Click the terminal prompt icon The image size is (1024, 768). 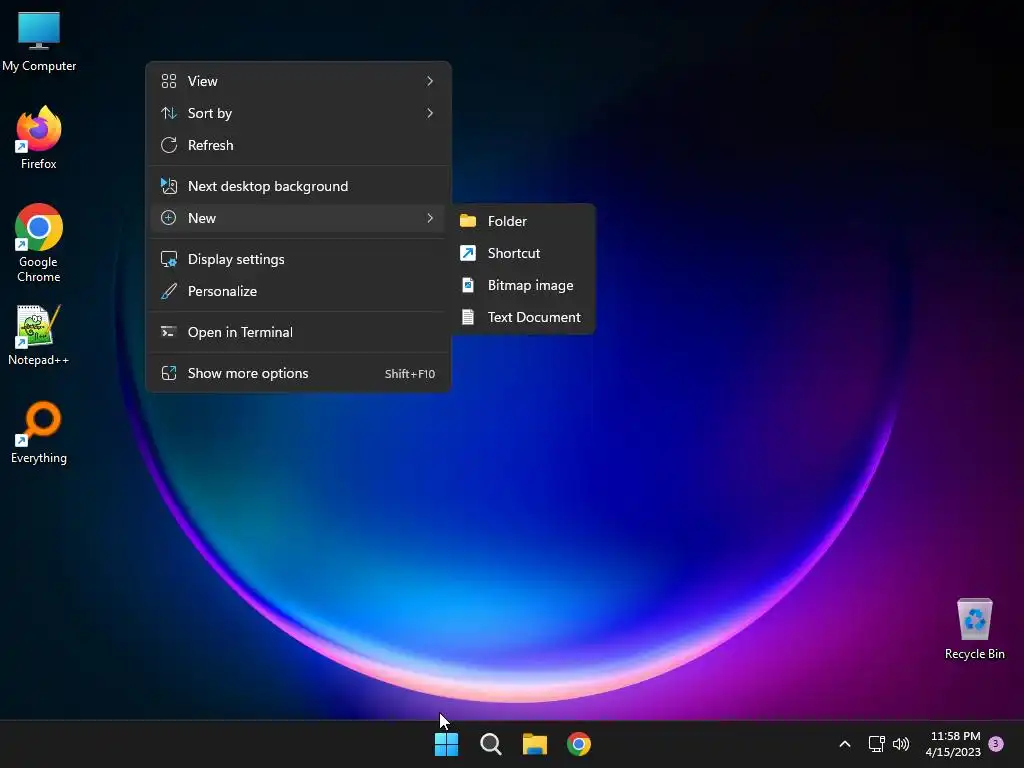[168, 332]
